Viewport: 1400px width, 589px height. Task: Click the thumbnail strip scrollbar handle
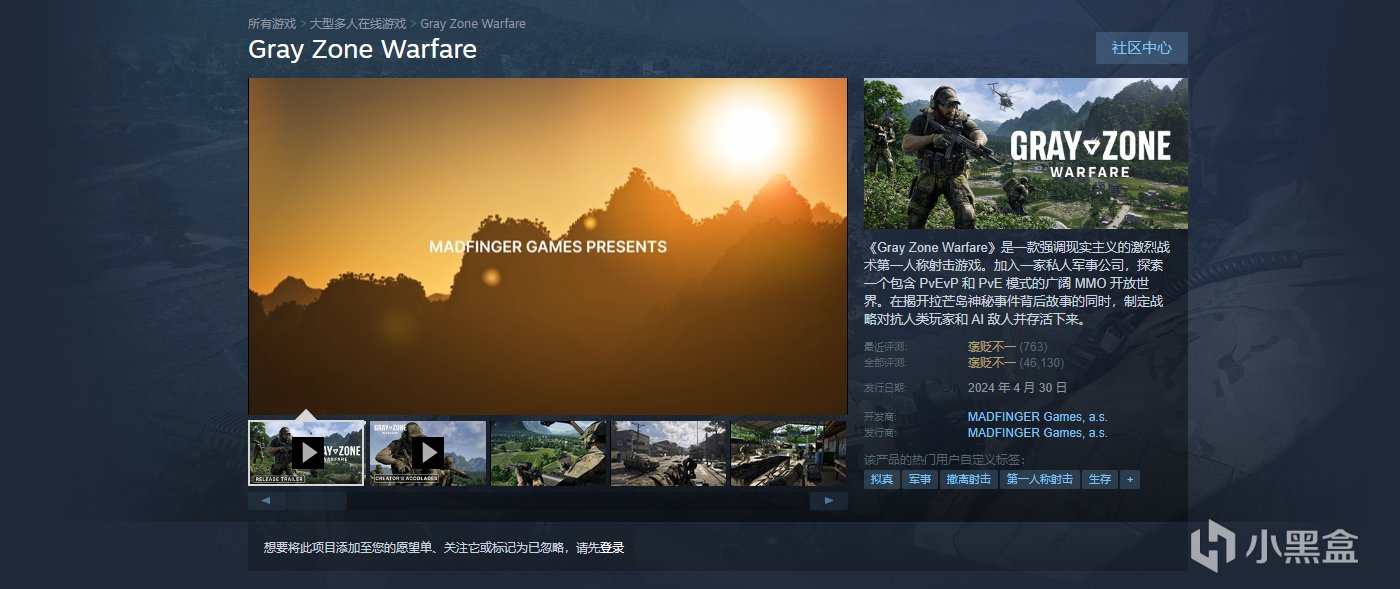(317, 501)
